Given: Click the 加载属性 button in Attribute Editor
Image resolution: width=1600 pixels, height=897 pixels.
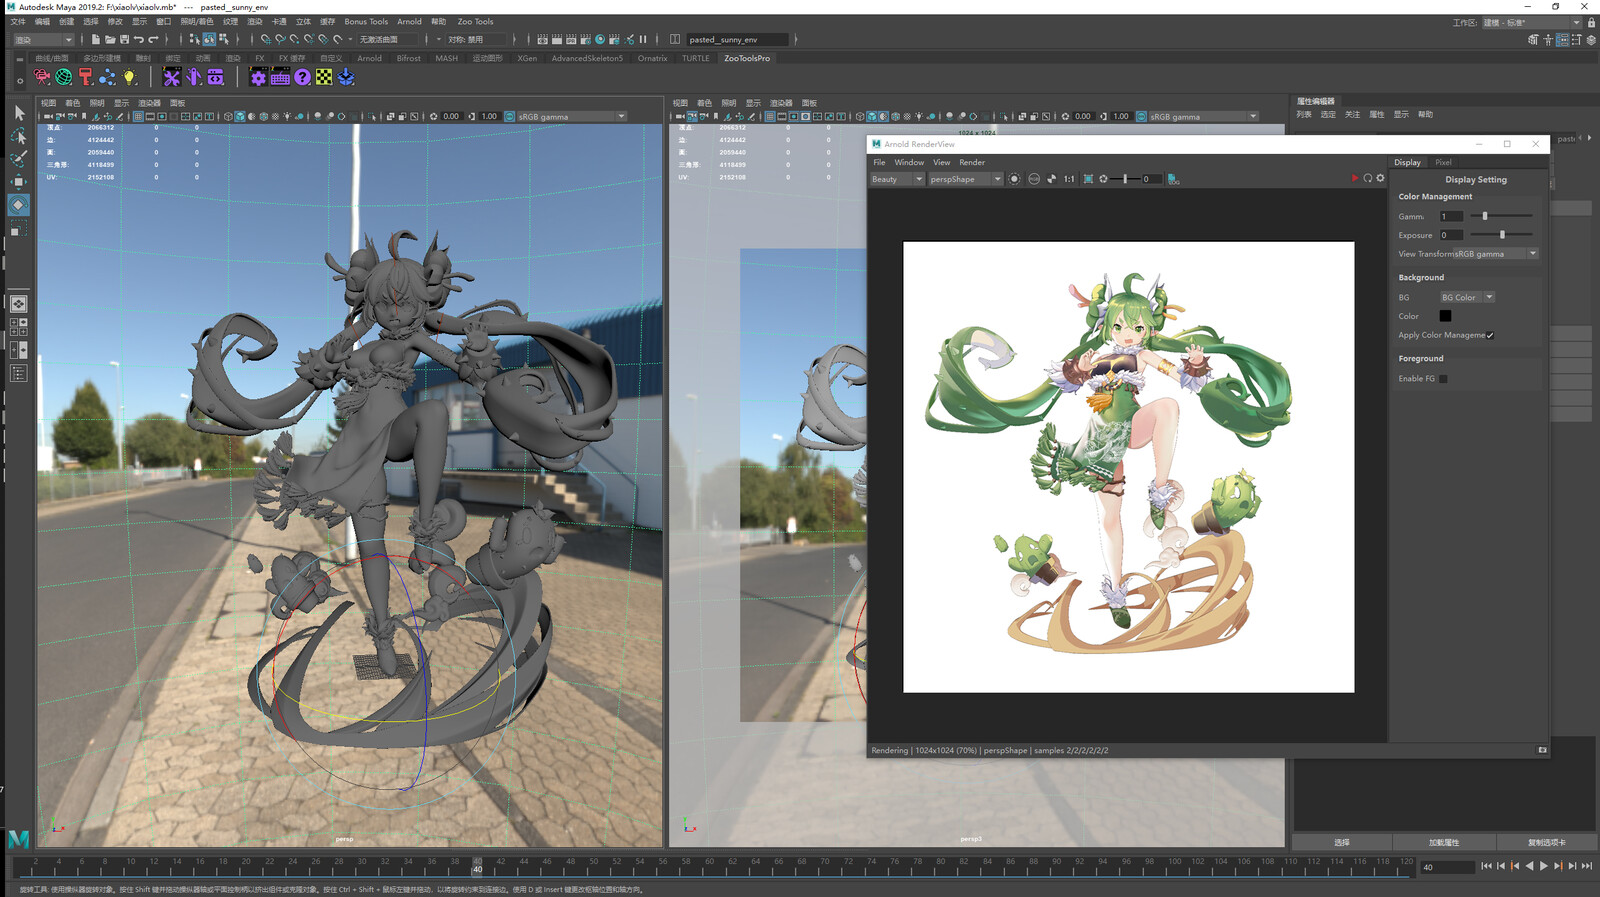Looking at the screenshot, I should tap(1444, 842).
